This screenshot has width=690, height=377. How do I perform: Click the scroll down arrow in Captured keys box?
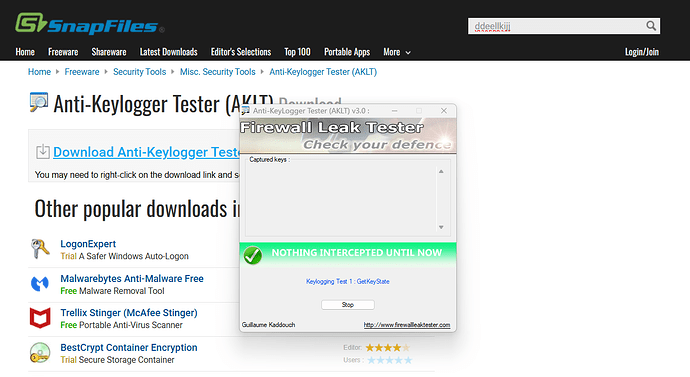(x=441, y=227)
